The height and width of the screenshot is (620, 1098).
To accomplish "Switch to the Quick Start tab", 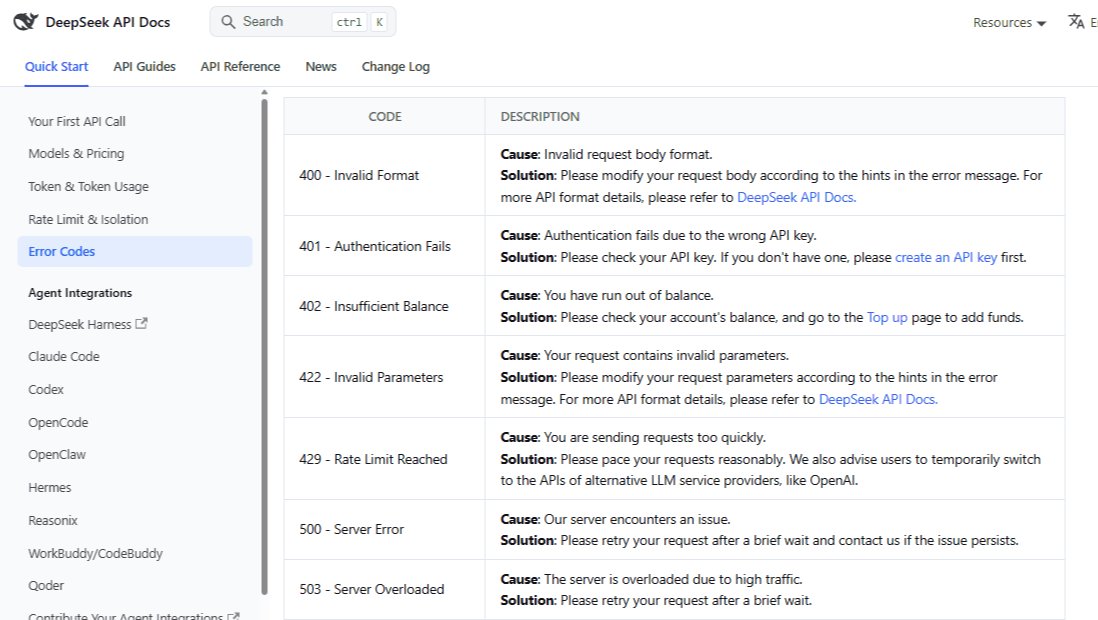I will point(57,67).
